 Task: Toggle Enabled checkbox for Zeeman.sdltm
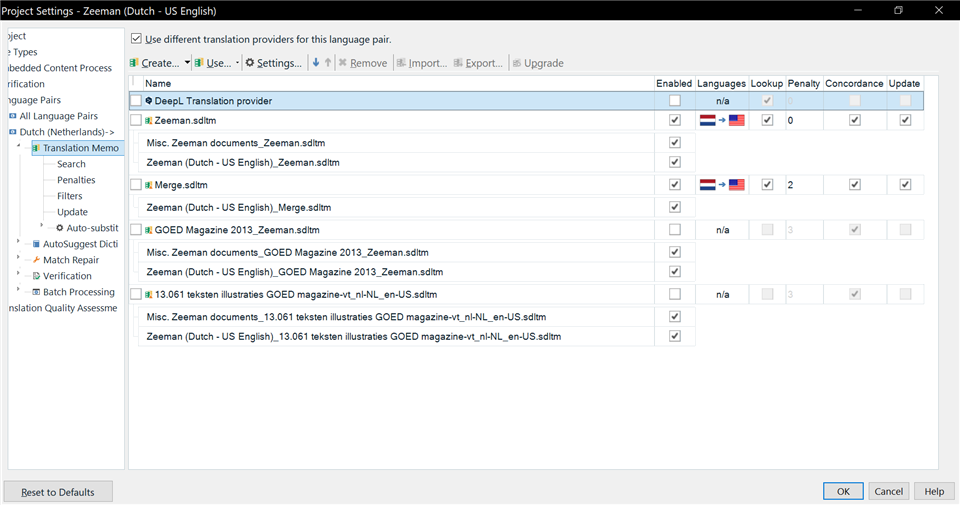click(x=675, y=120)
